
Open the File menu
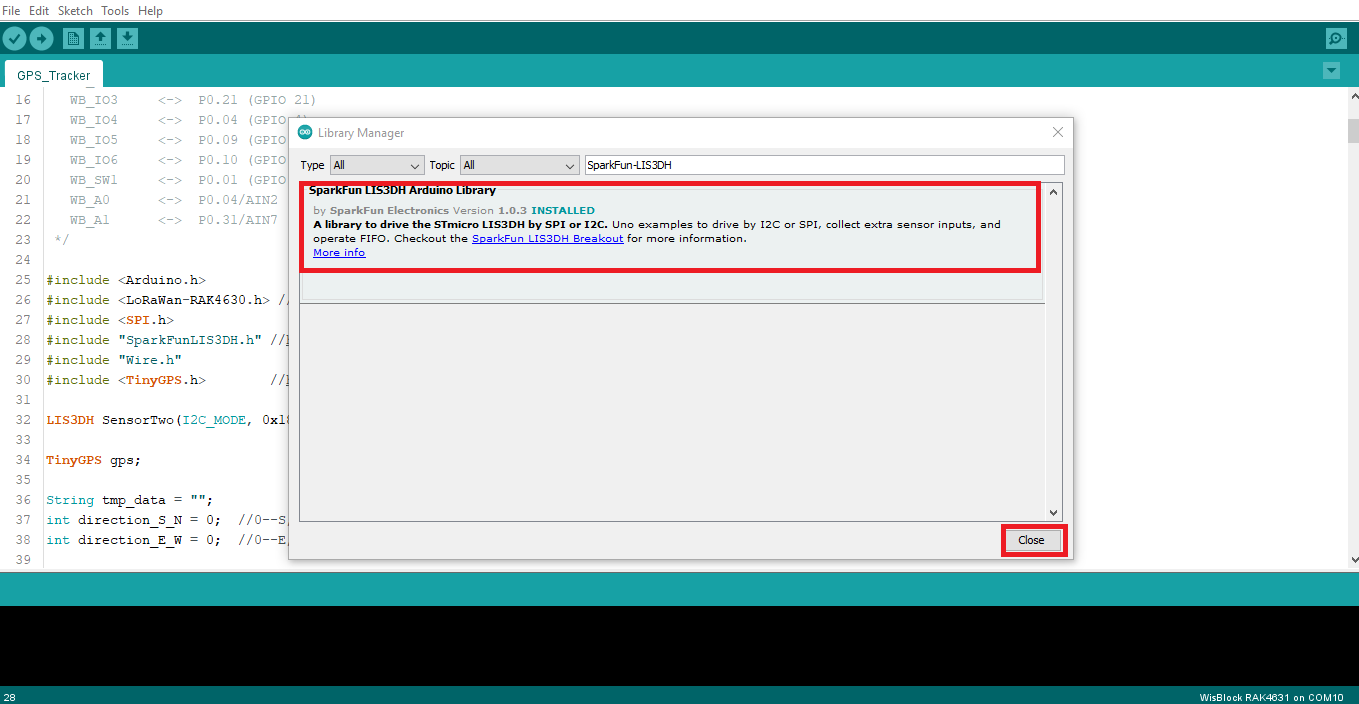12,10
